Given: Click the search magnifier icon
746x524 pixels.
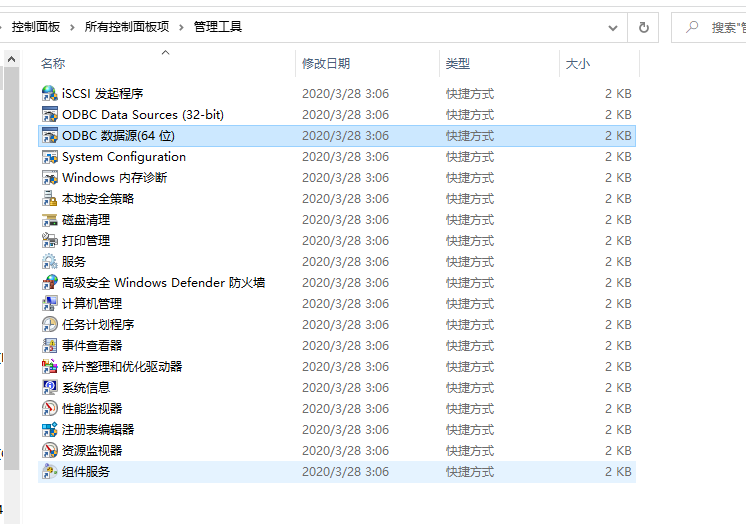Looking at the screenshot, I should click(x=692, y=27).
